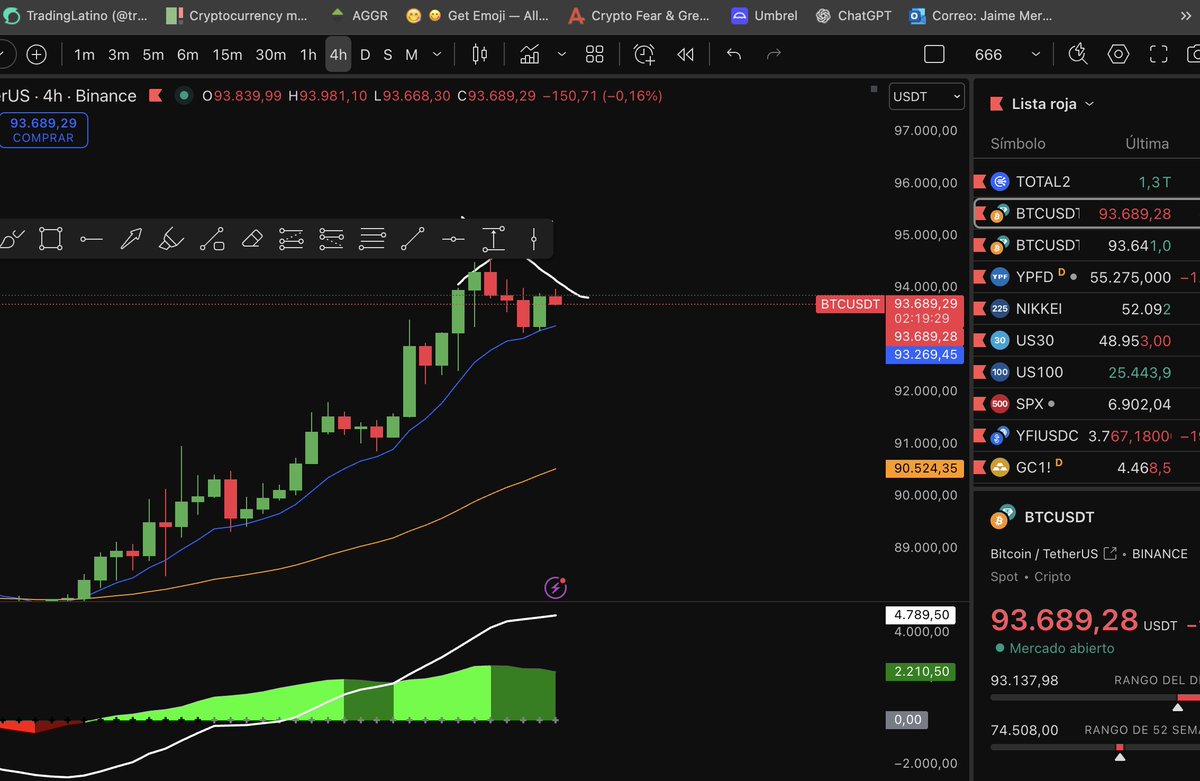Open quick search lightning magnifier icon

pos(1078,55)
